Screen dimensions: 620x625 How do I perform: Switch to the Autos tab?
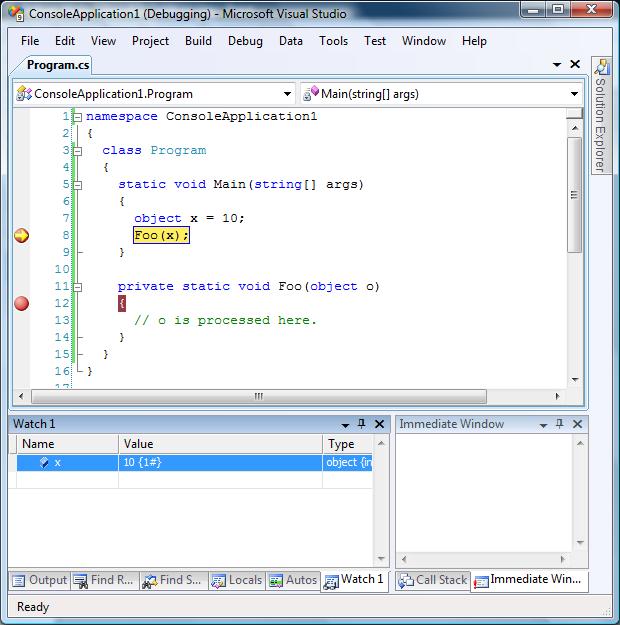pyautogui.click(x=293, y=580)
